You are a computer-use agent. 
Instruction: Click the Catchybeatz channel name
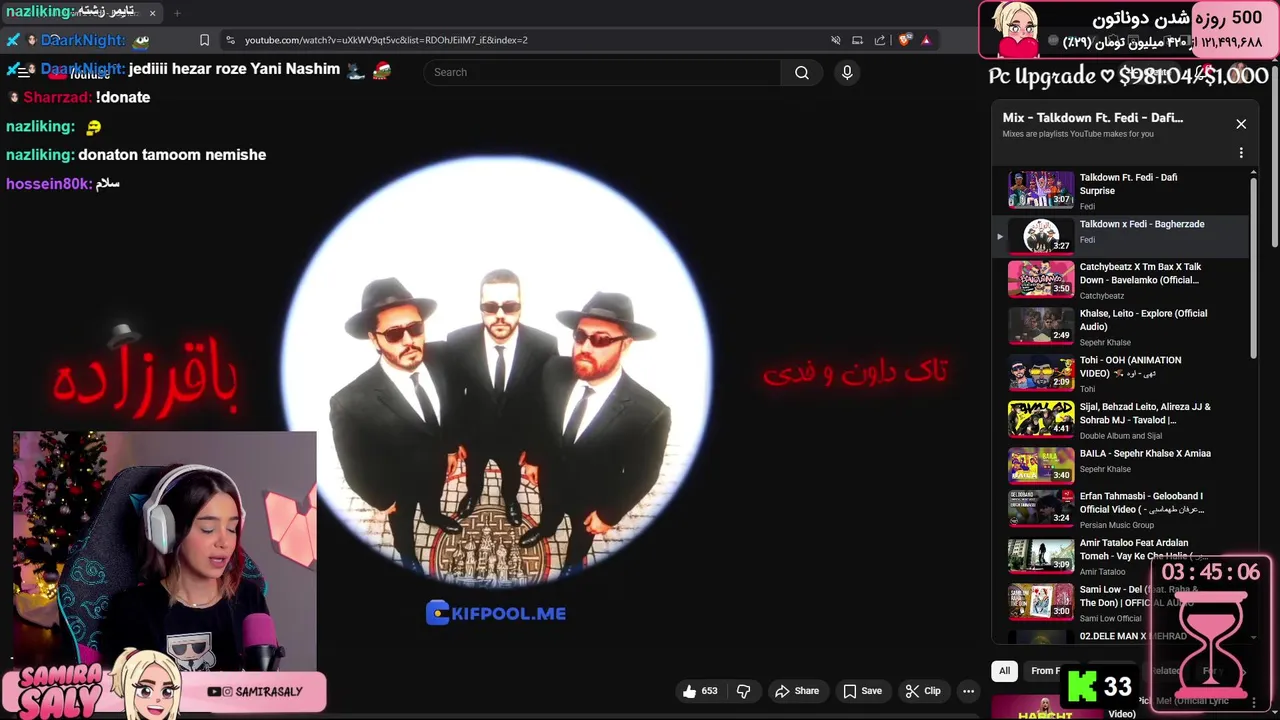(1102, 296)
